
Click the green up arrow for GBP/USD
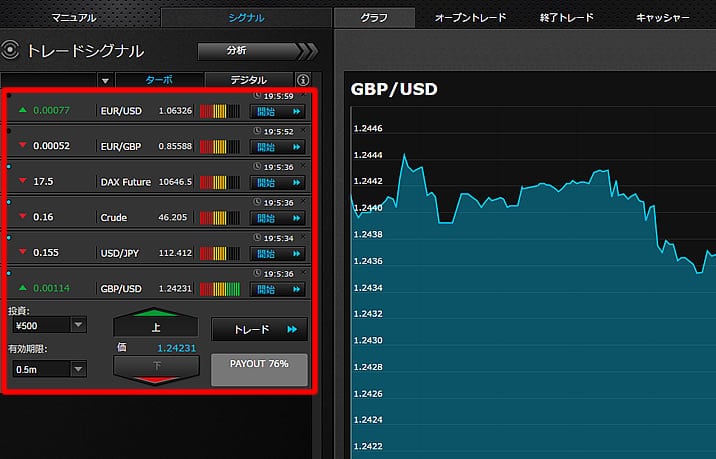click(22, 288)
